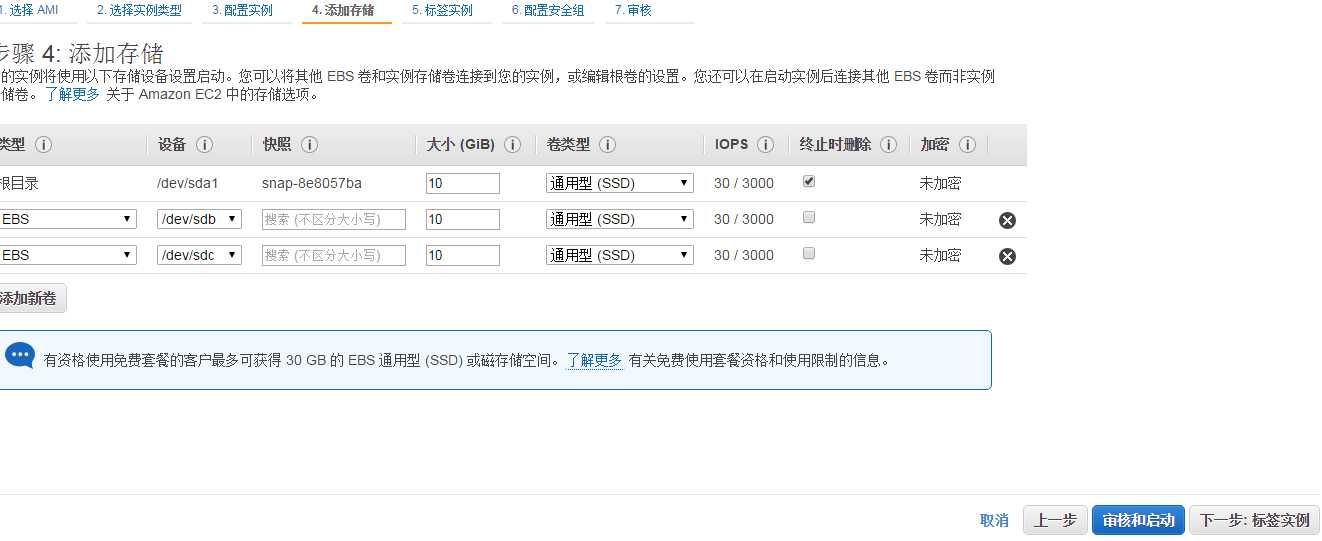
Task: Click 取消 link
Action: click(x=994, y=520)
